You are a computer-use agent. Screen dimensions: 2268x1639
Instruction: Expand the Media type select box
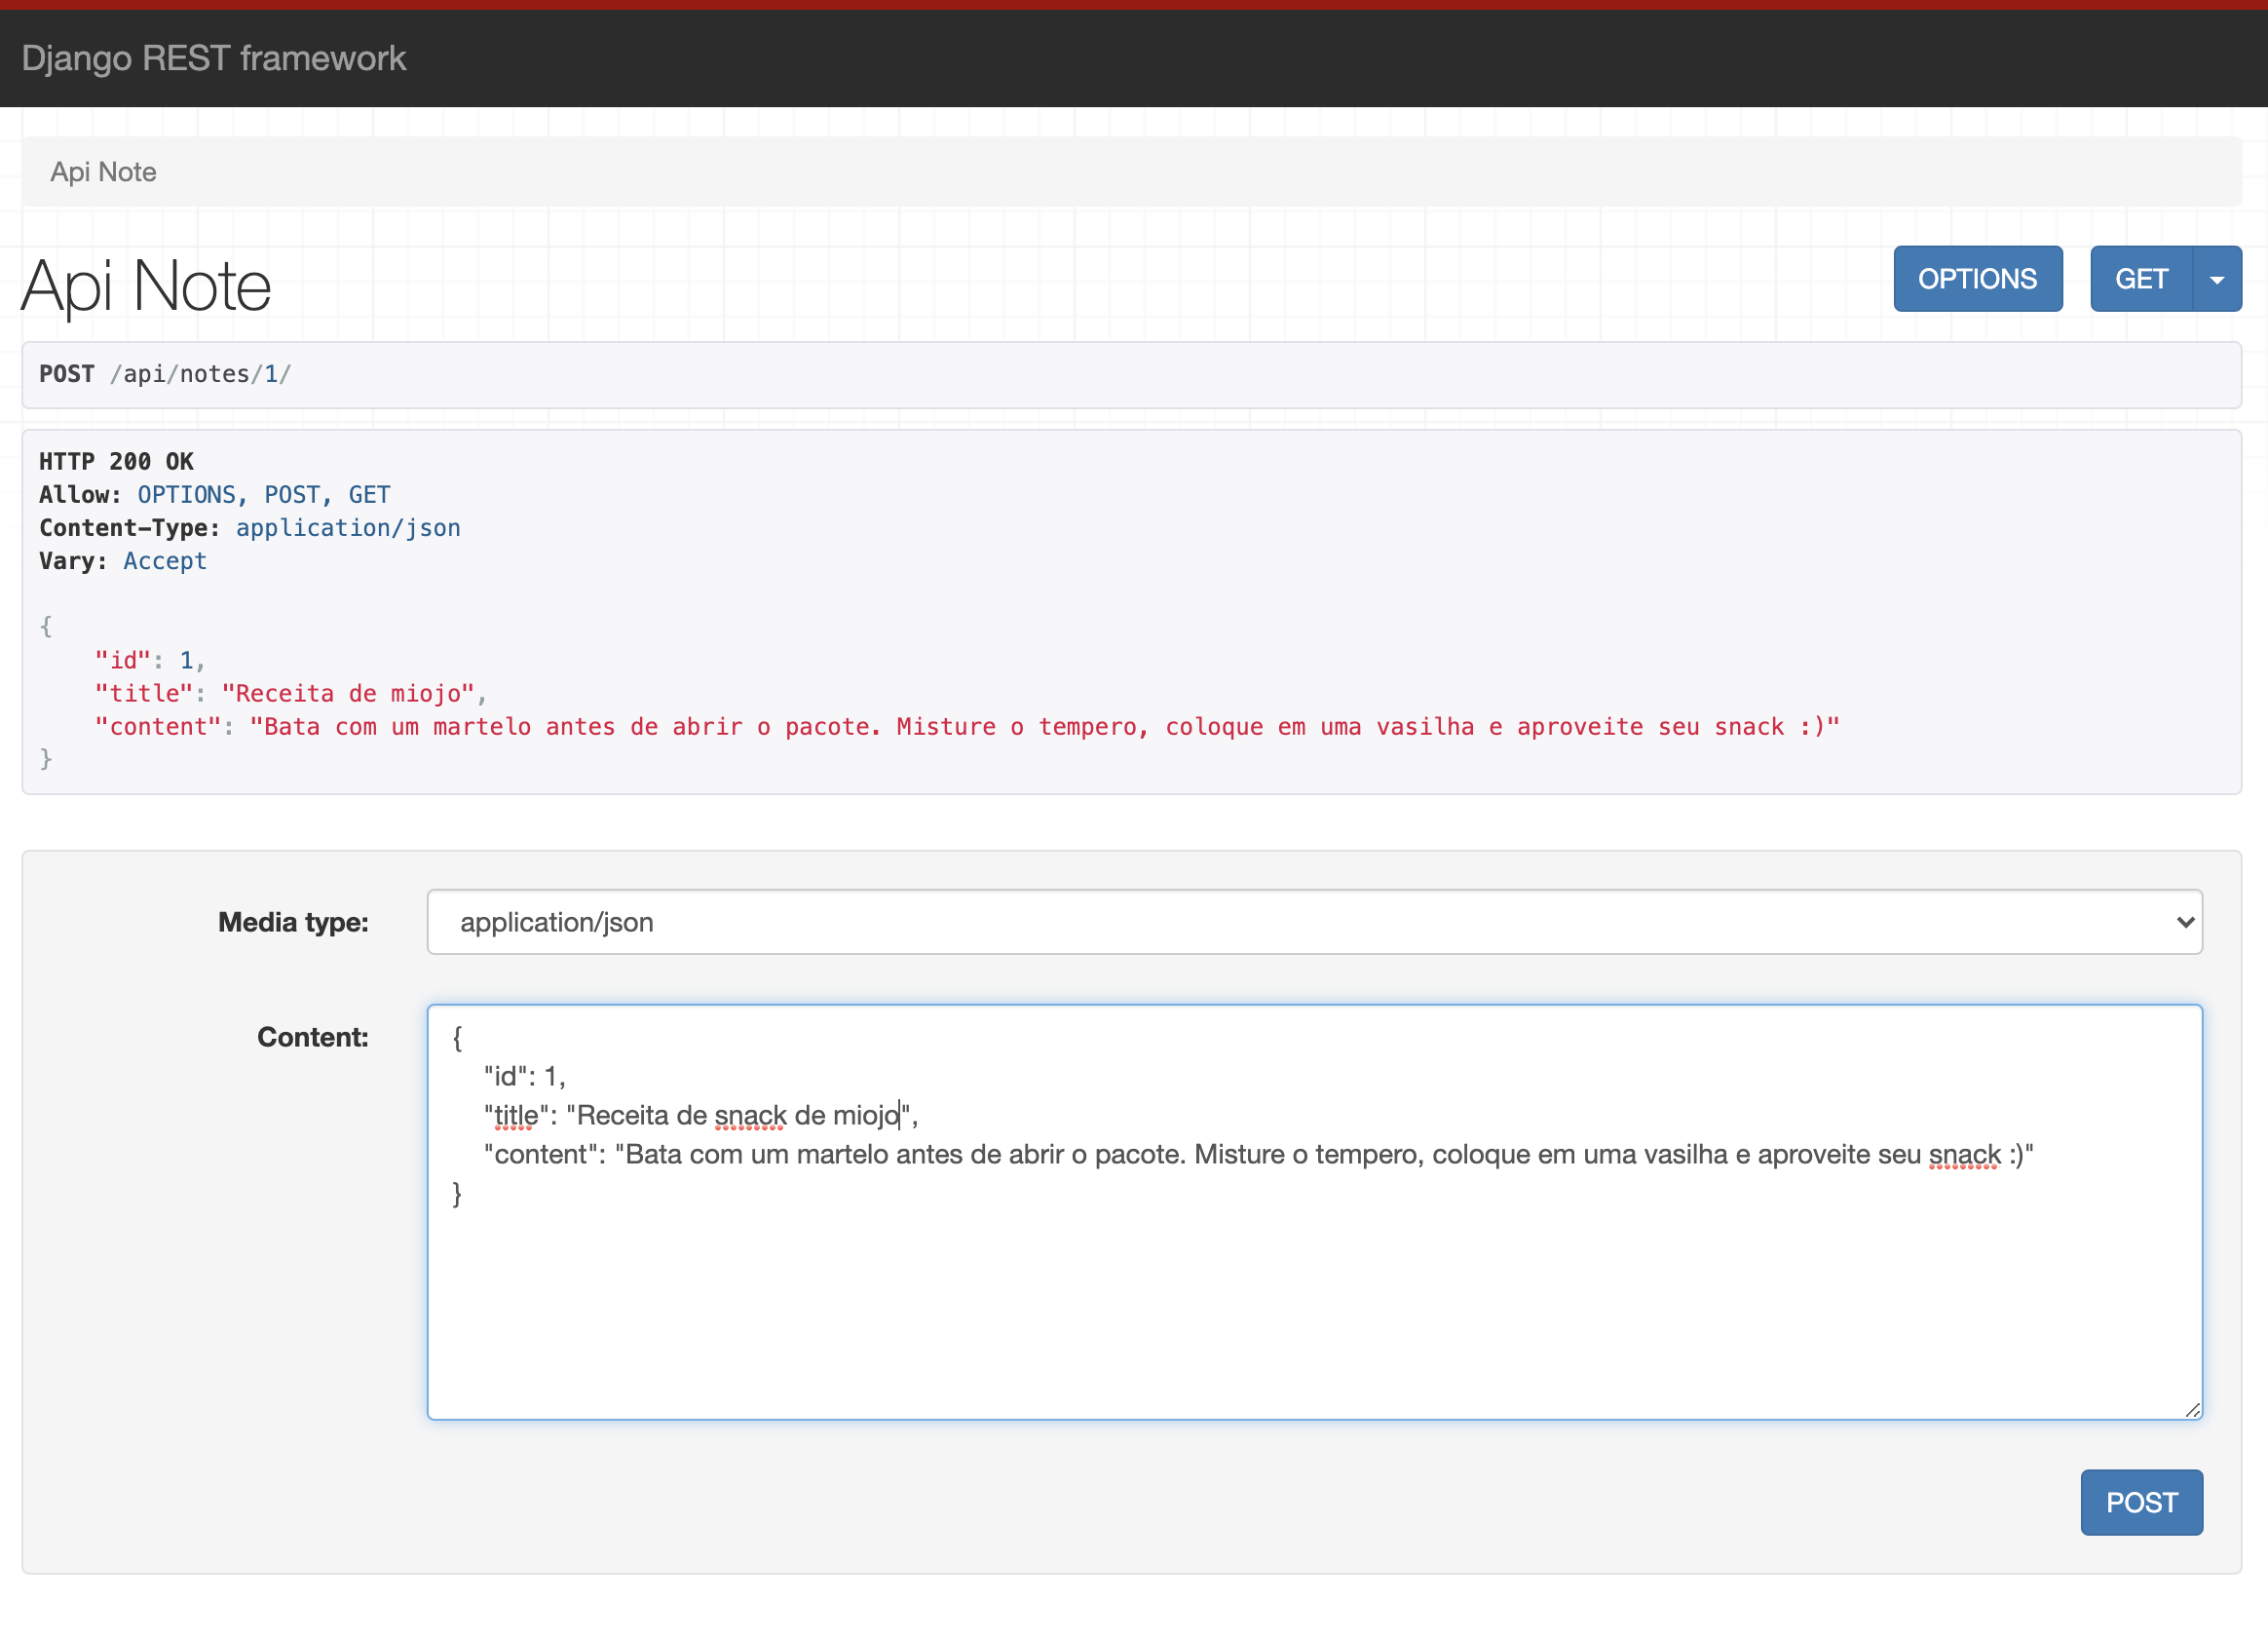(x=1312, y=922)
